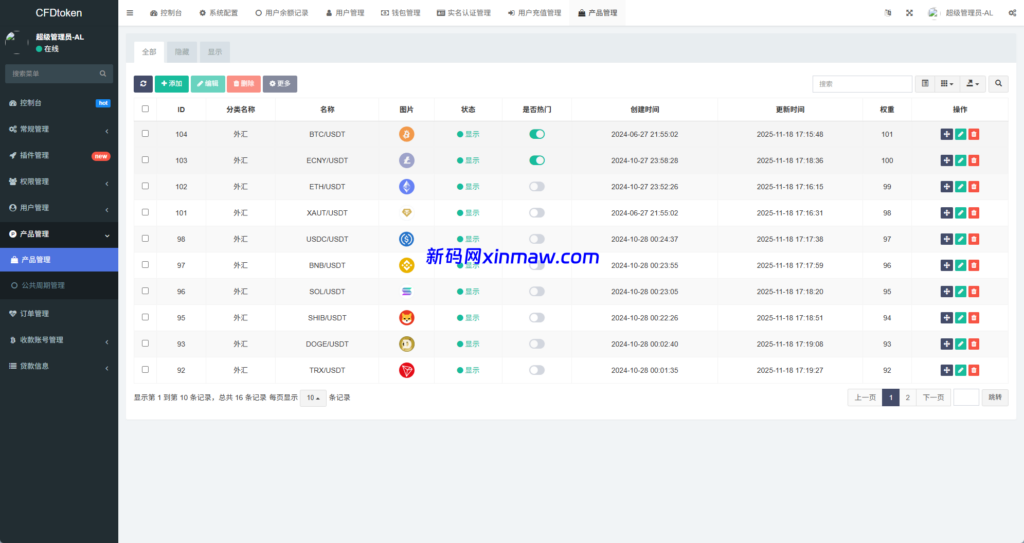The height and width of the screenshot is (543, 1024).
Task: Click the search magnifier button beside export
Action: pyautogui.click(x=998, y=84)
